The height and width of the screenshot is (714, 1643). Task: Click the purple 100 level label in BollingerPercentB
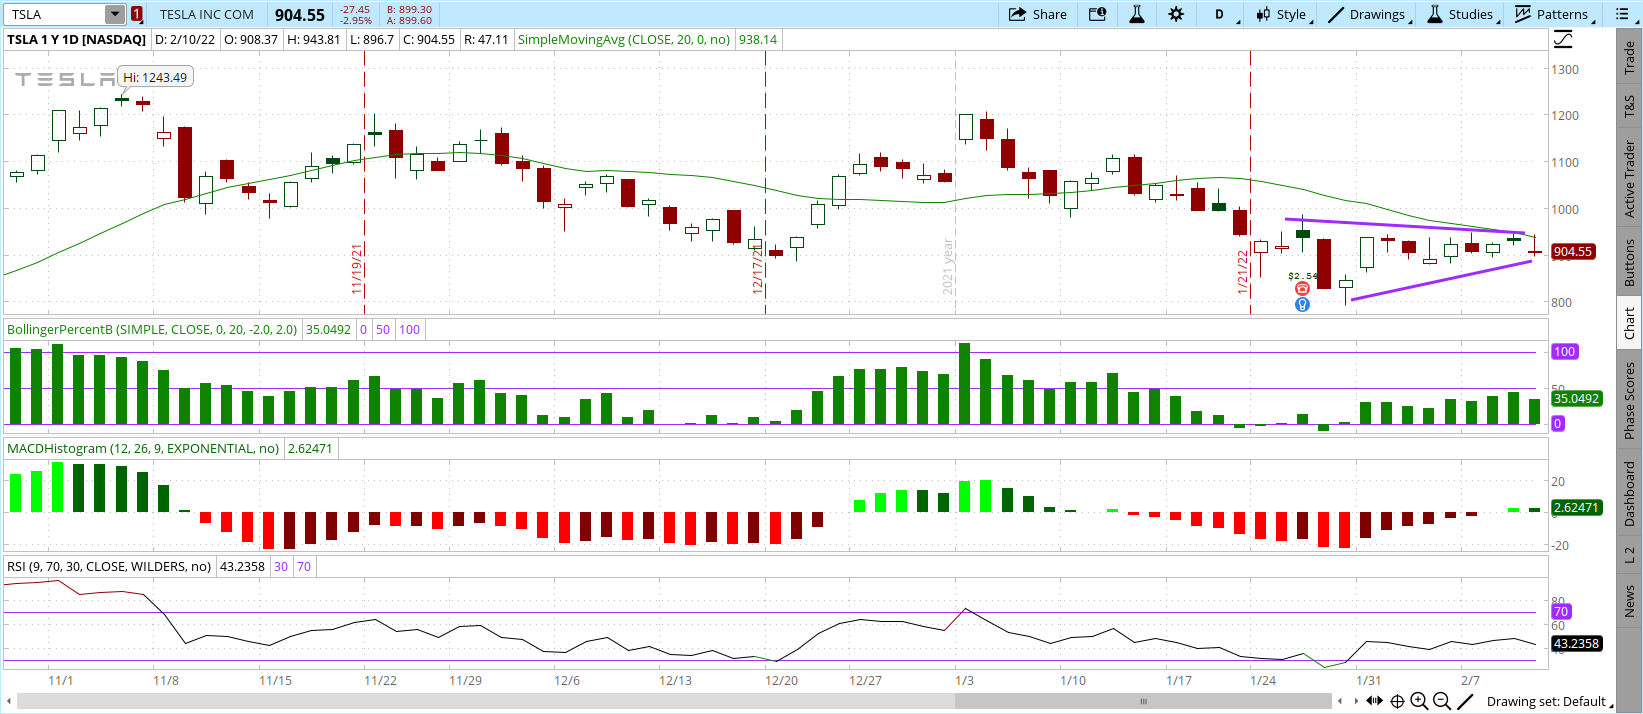click(1564, 351)
